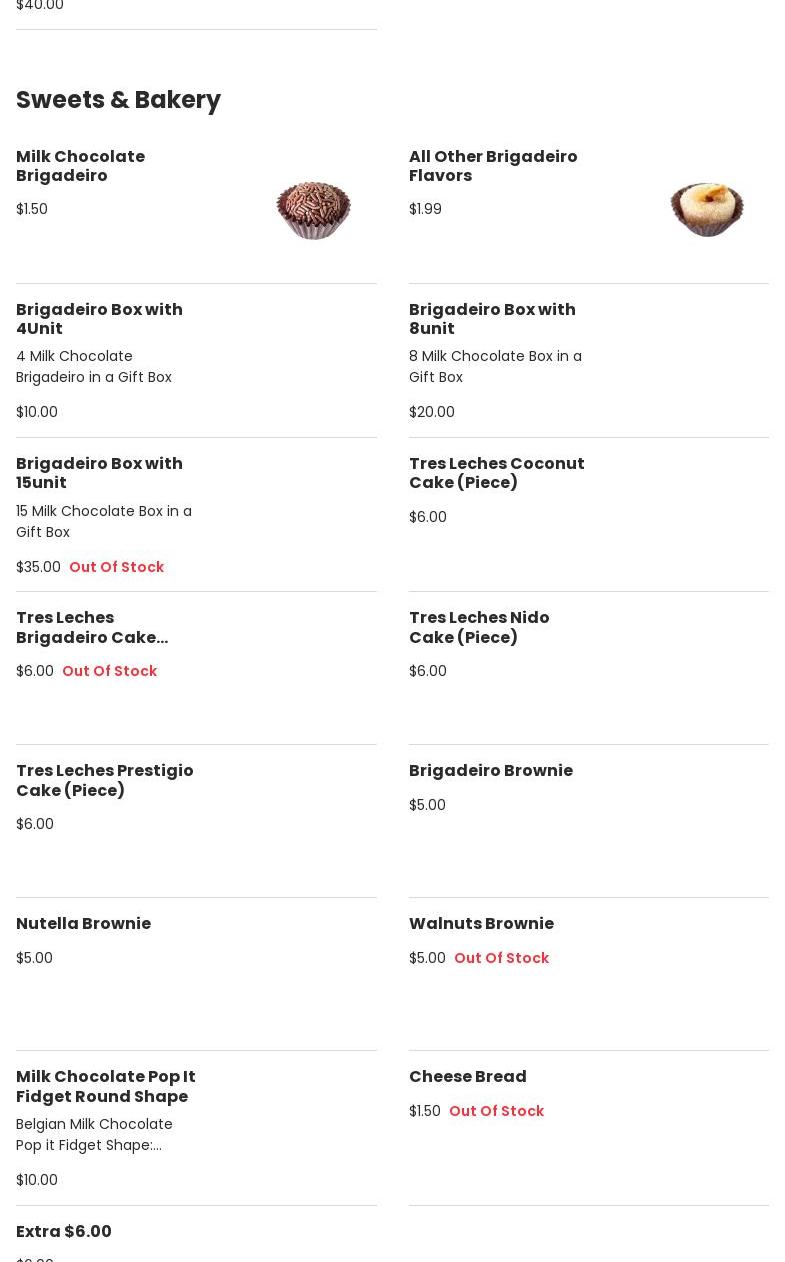785x1262 pixels.
Task: Select the Cheese Bread item
Action: (x=467, y=1077)
